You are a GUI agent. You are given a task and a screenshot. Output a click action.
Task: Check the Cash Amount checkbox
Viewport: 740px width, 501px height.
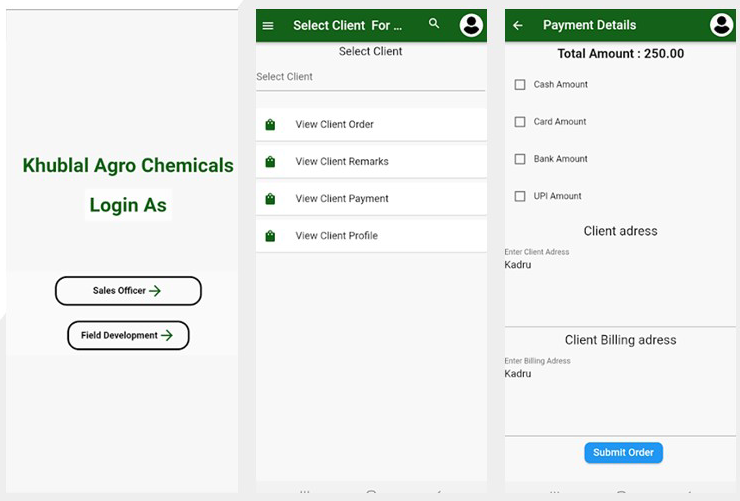(520, 84)
